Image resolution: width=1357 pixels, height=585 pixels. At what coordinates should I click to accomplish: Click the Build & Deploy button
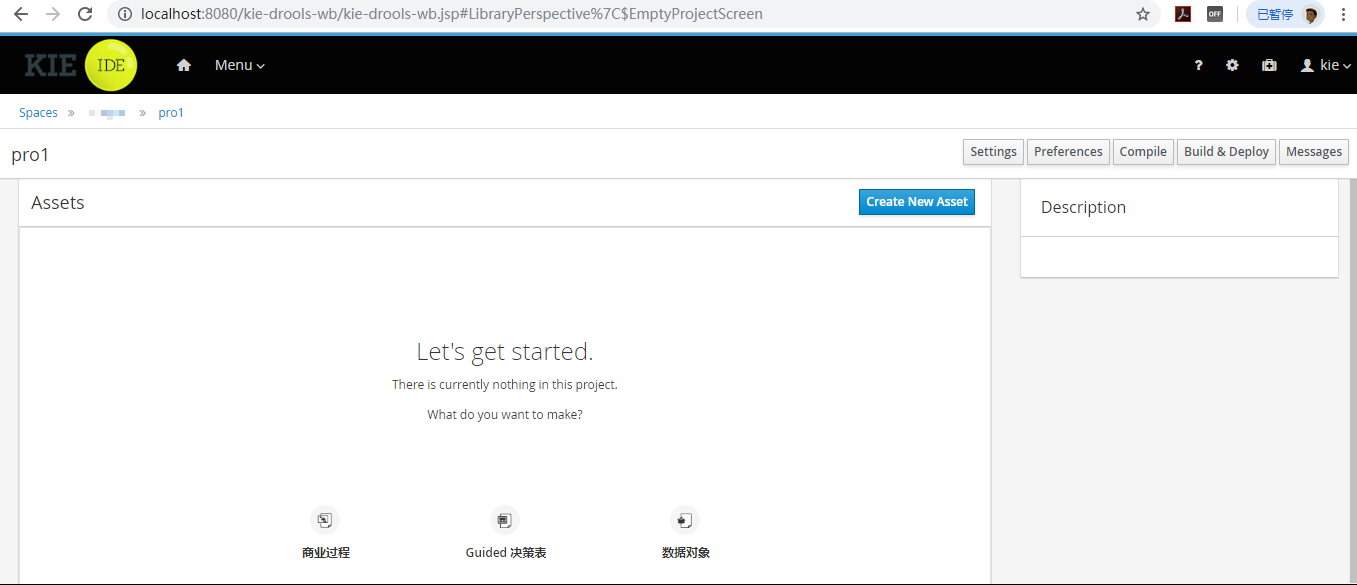click(x=1226, y=152)
